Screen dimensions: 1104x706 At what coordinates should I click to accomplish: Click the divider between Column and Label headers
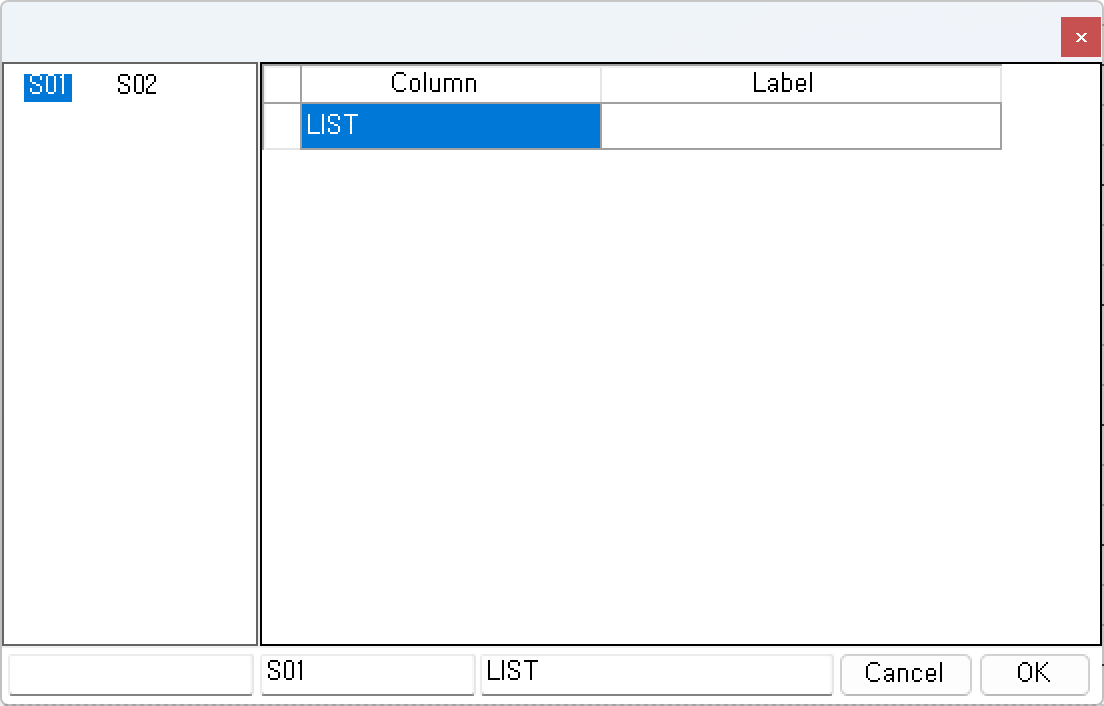601,83
